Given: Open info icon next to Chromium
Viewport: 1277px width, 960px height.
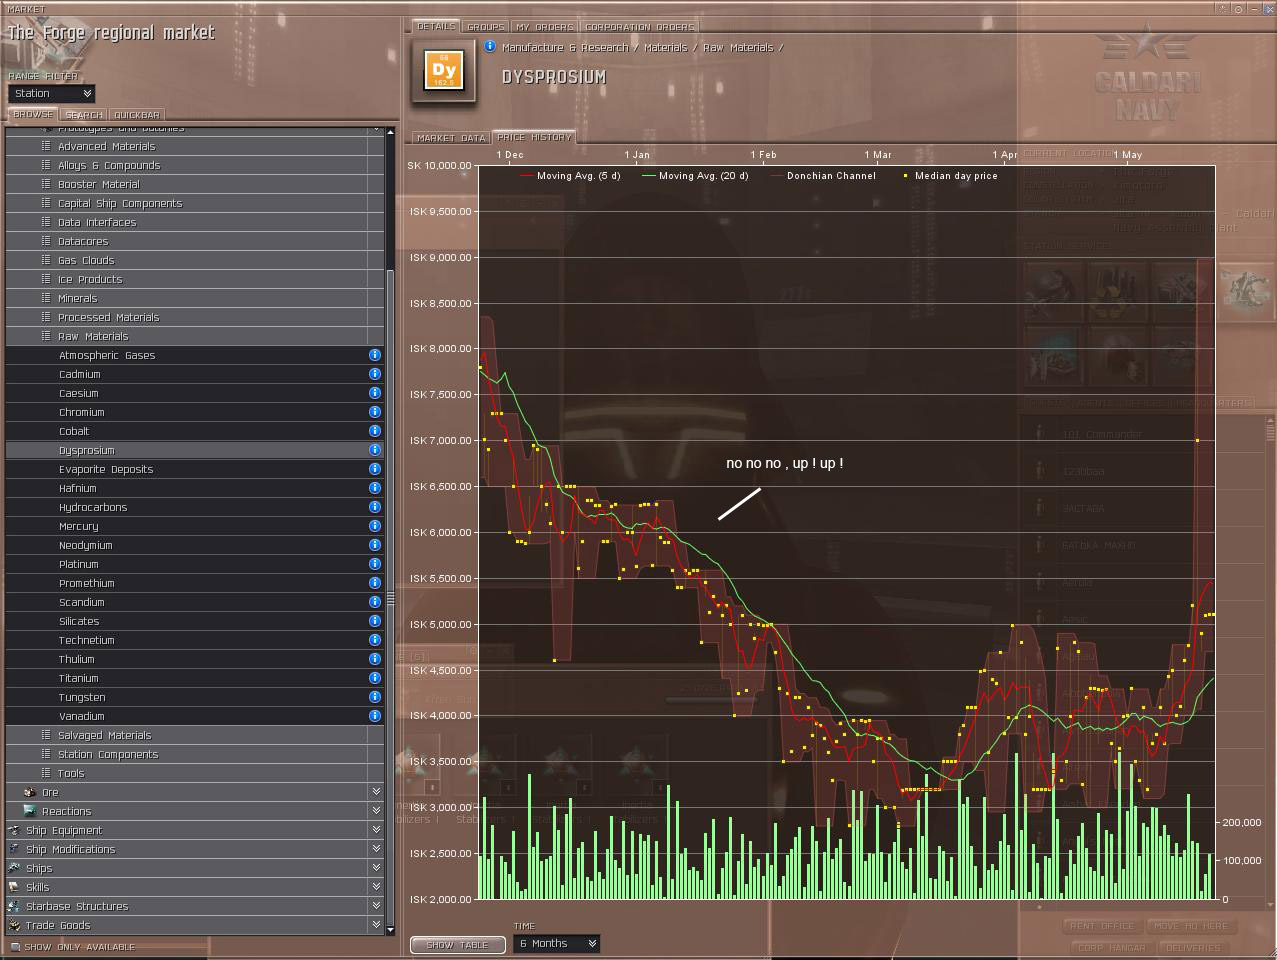Looking at the screenshot, I should pyautogui.click(x=375, y=412).
